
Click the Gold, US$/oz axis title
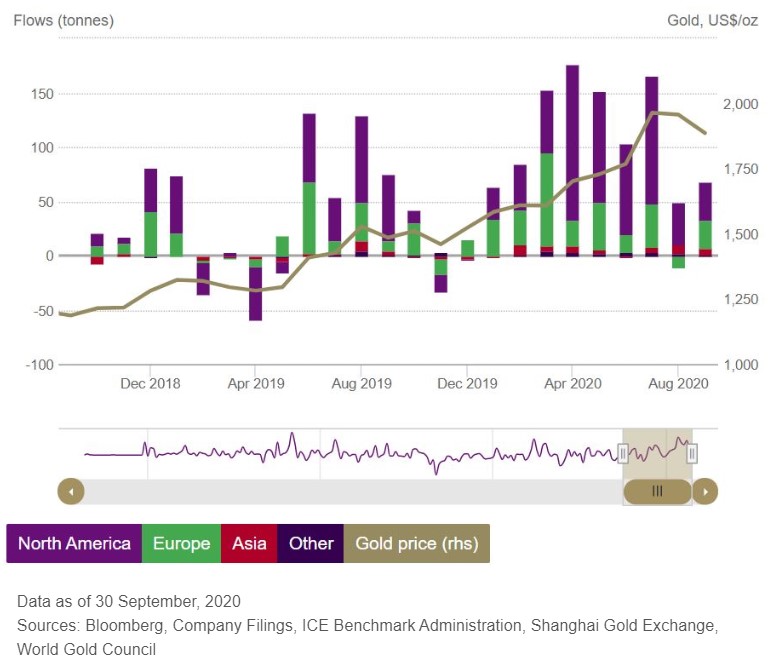(x=712, y=20)
